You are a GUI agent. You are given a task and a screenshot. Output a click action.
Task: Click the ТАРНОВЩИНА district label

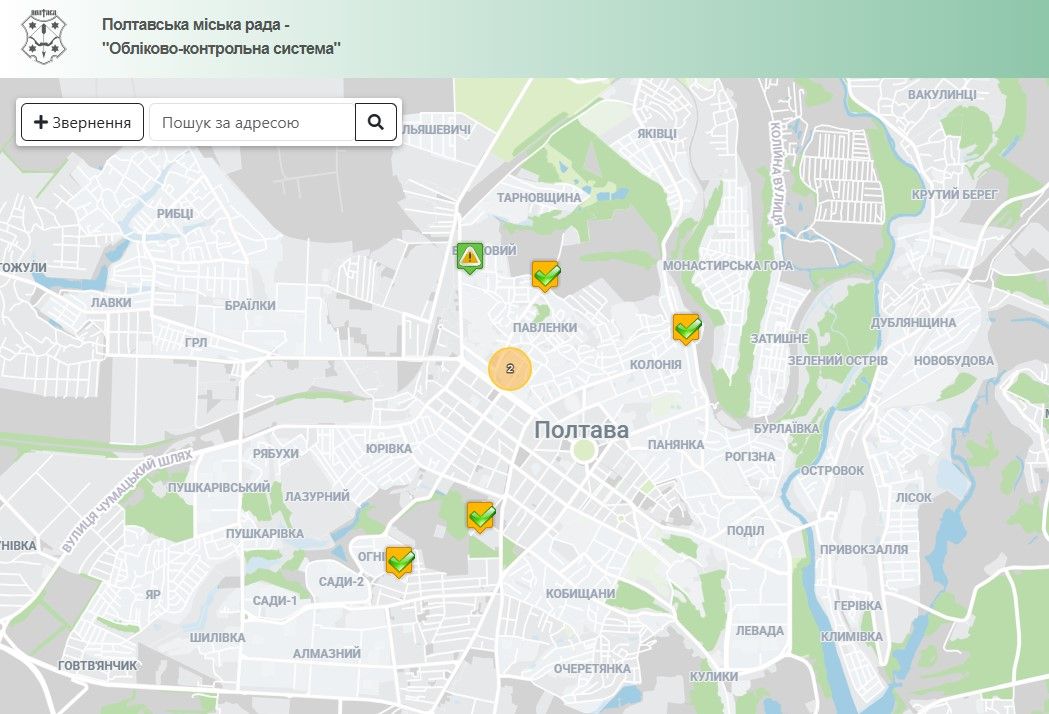click(x=539, y=197)
